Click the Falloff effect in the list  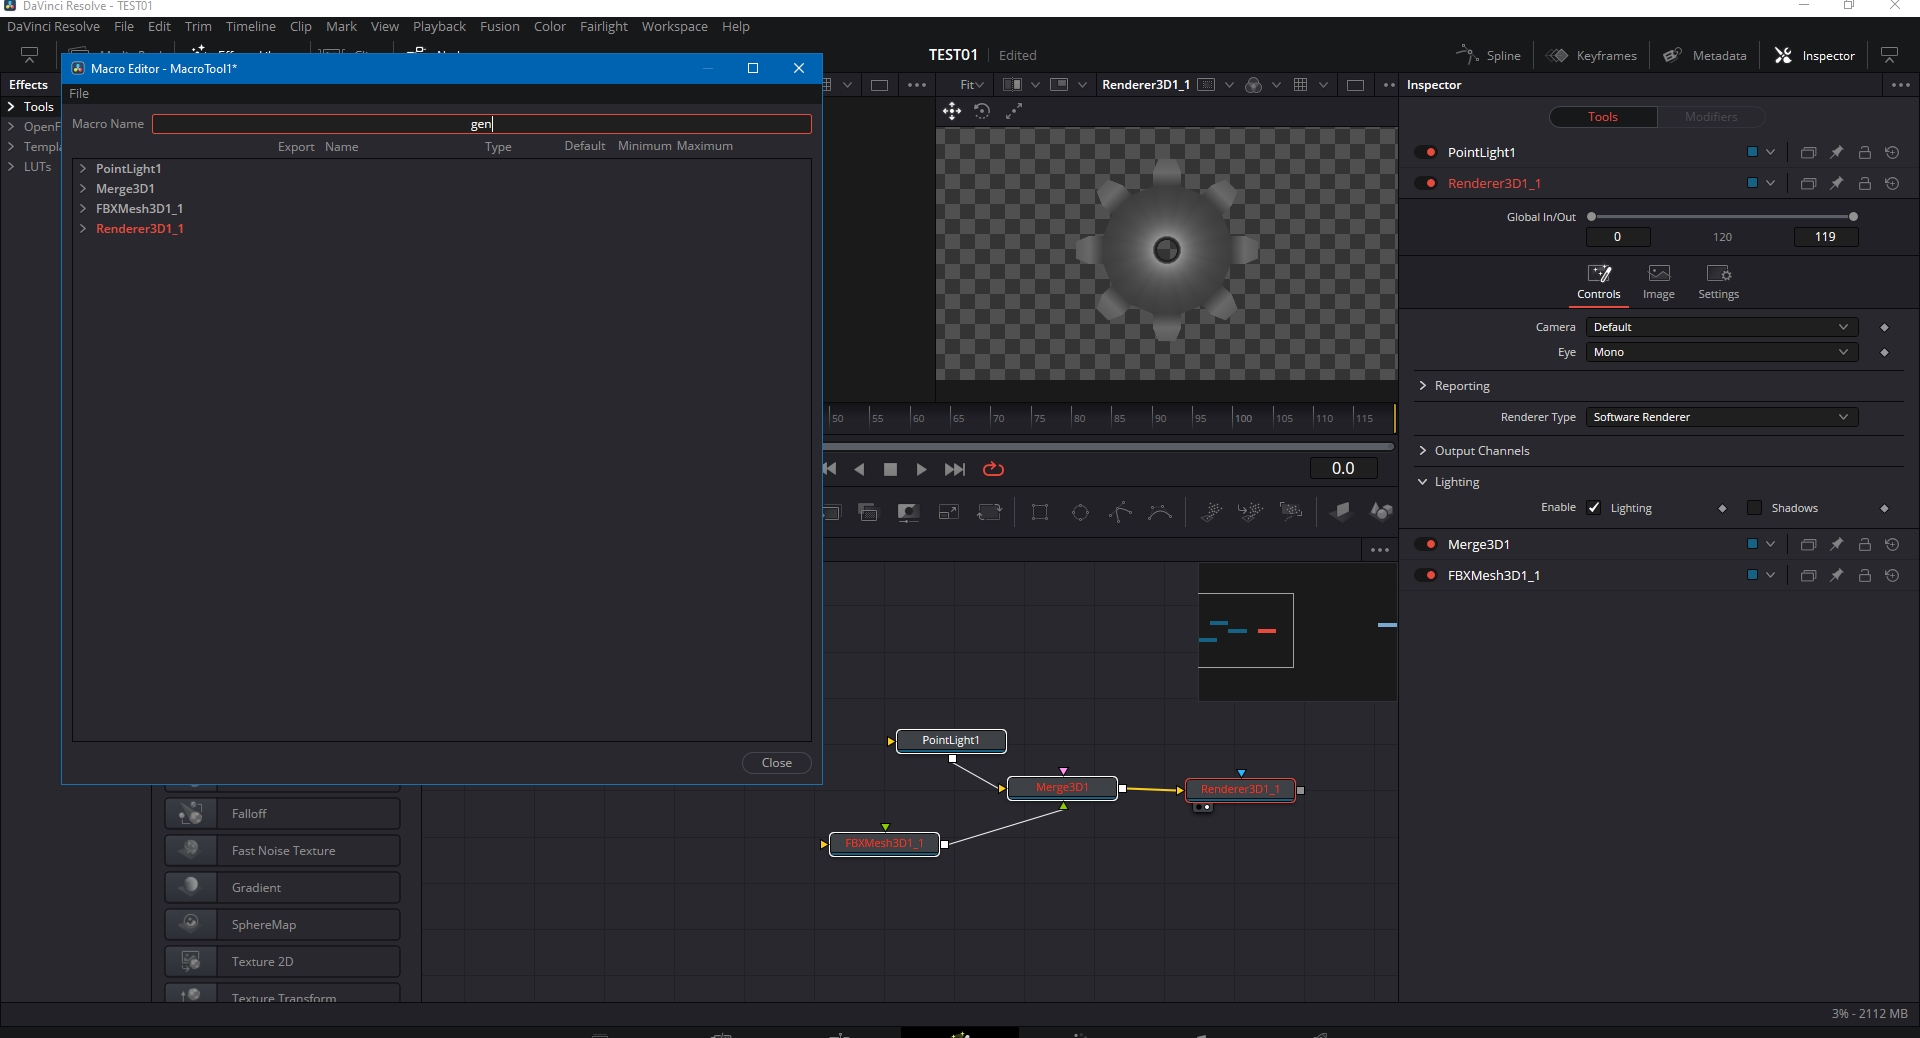click(x=282, y=814)
